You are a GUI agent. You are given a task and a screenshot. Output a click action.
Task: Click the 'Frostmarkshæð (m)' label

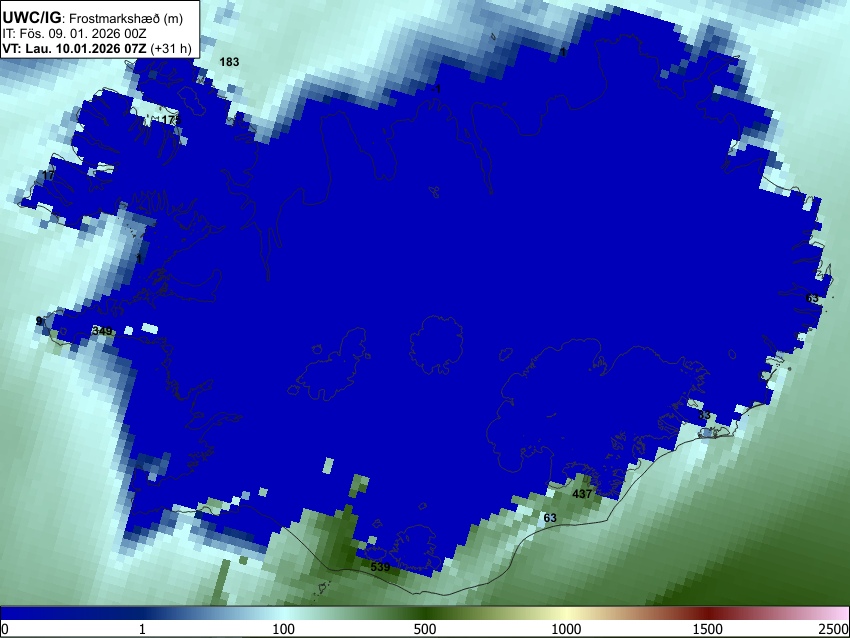pos(126,18)
